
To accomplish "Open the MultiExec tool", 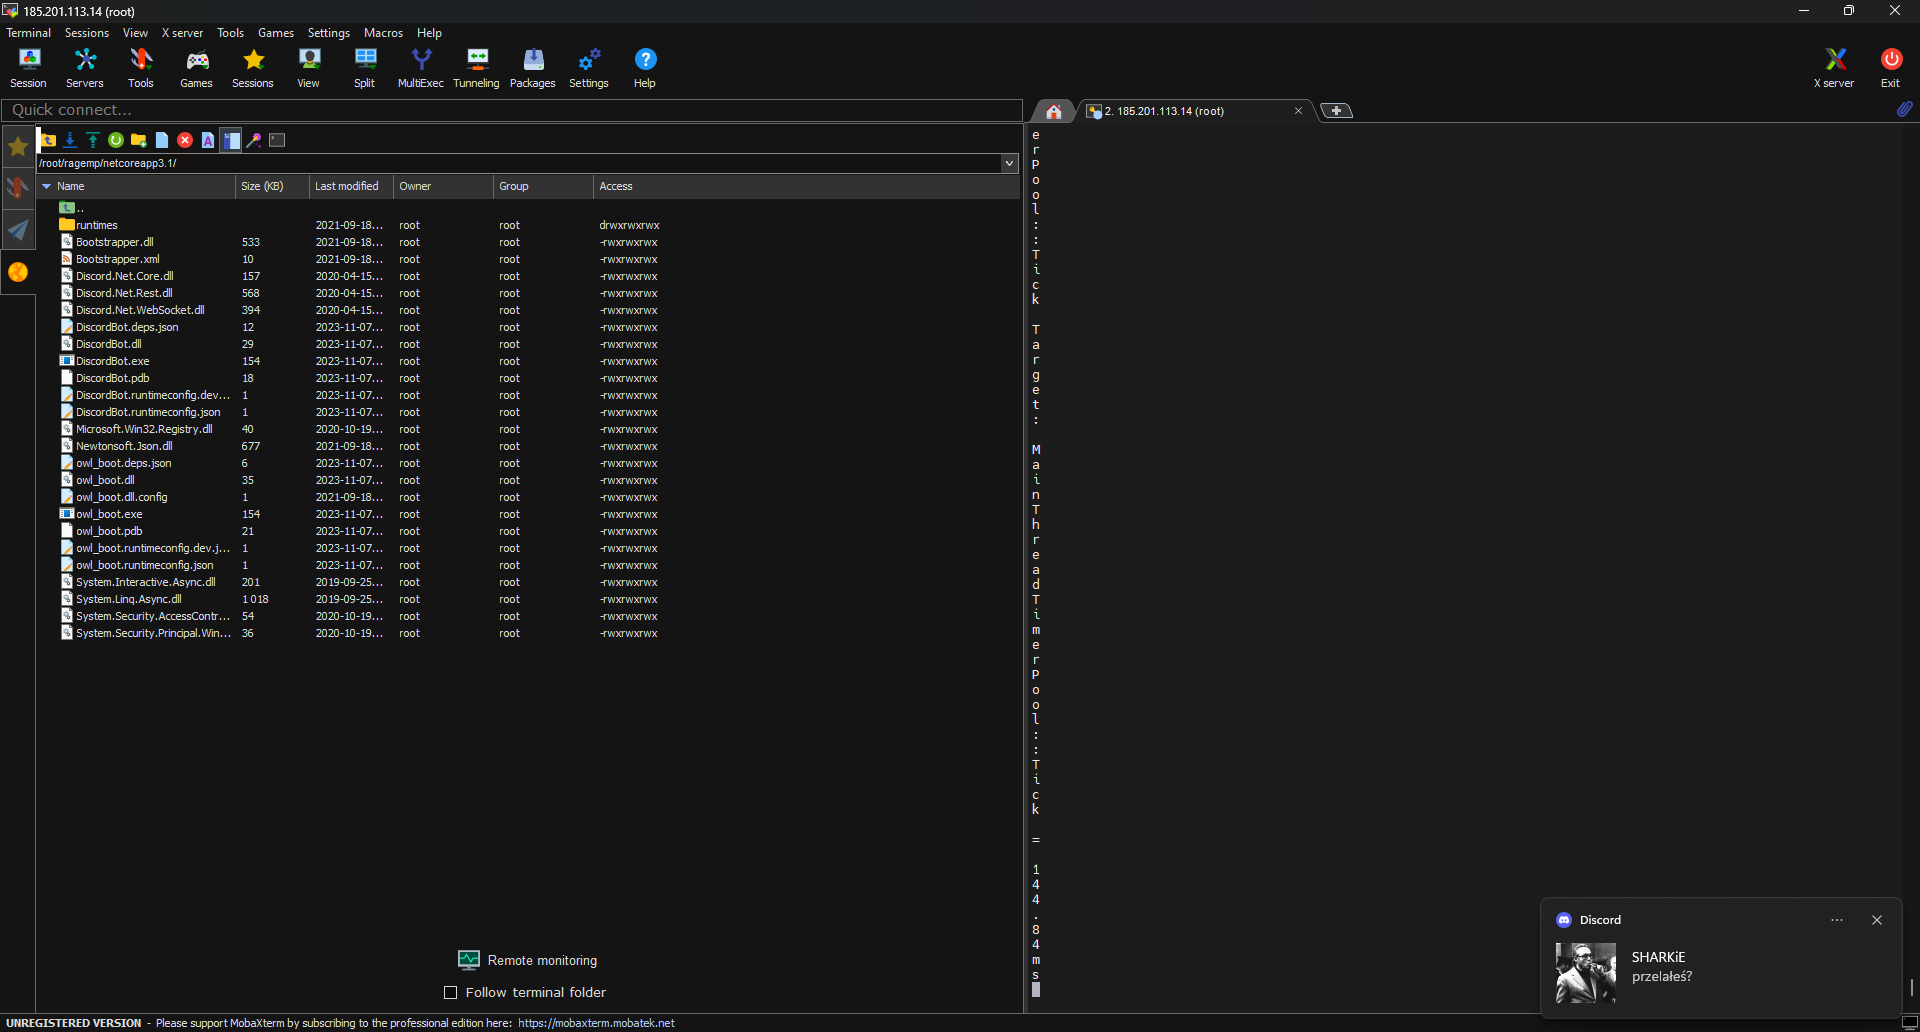I will click(420, 67).
